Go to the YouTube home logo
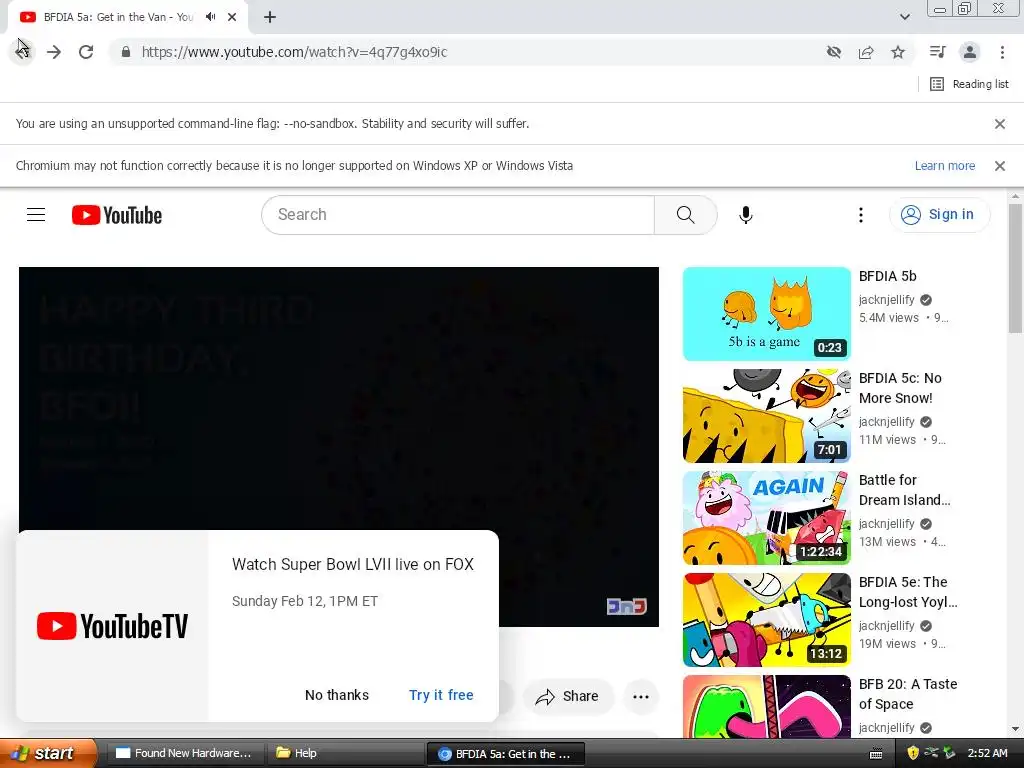Image resolution: width=1024 pixels, height=768 pixels. point(117,215)
